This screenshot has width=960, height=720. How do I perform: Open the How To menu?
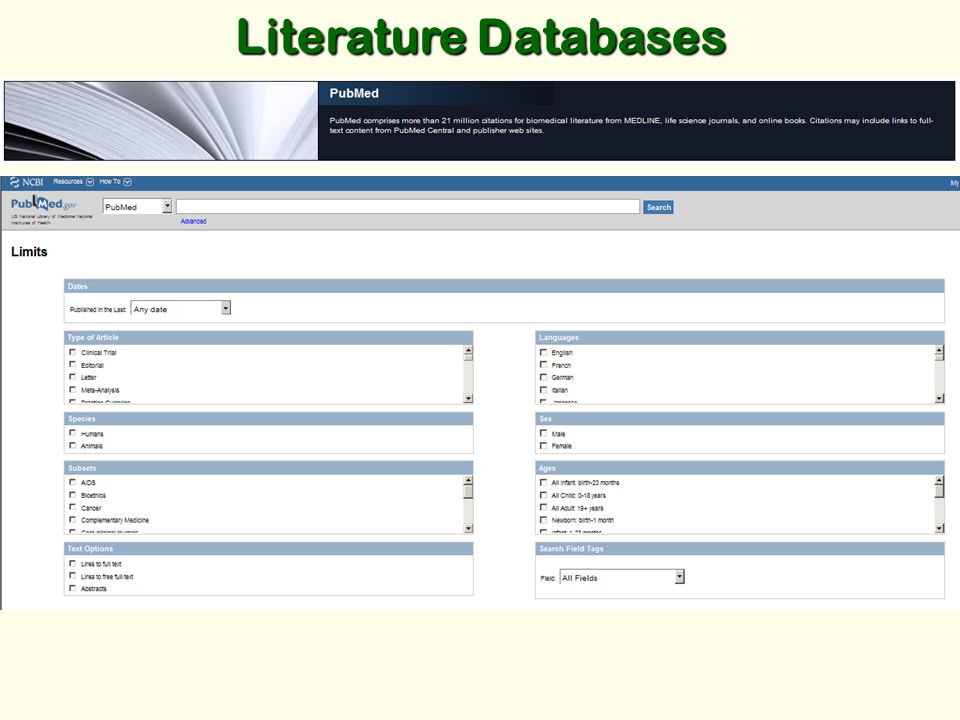110,182
